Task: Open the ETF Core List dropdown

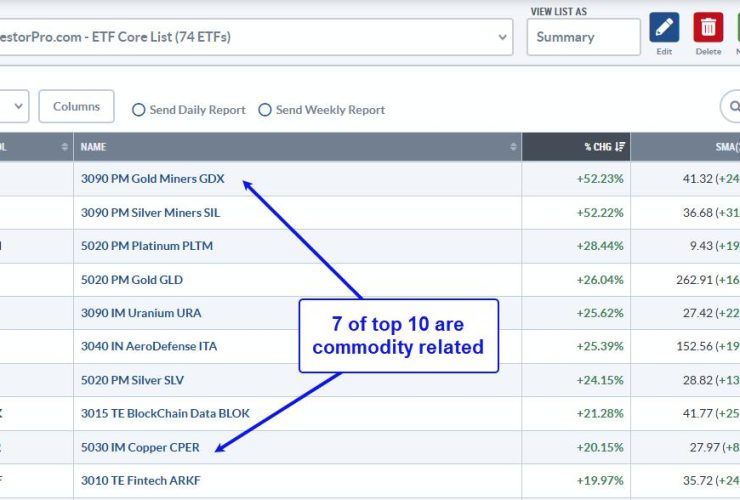Action: 256,37
